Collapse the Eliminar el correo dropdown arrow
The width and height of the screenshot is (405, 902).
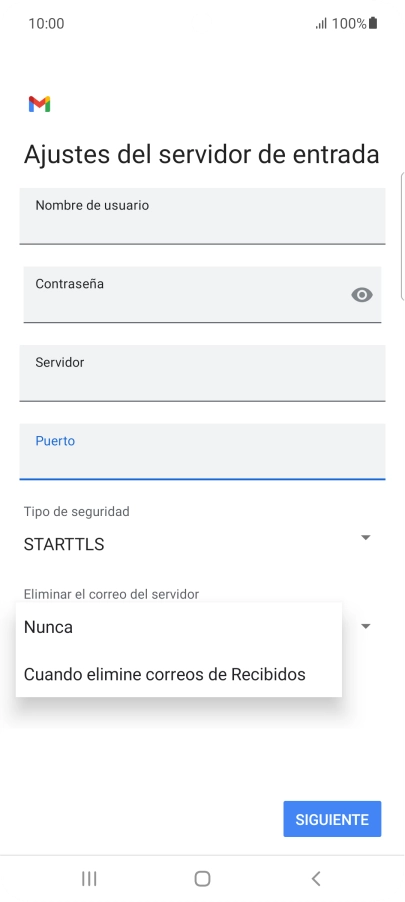pos(365,626)
